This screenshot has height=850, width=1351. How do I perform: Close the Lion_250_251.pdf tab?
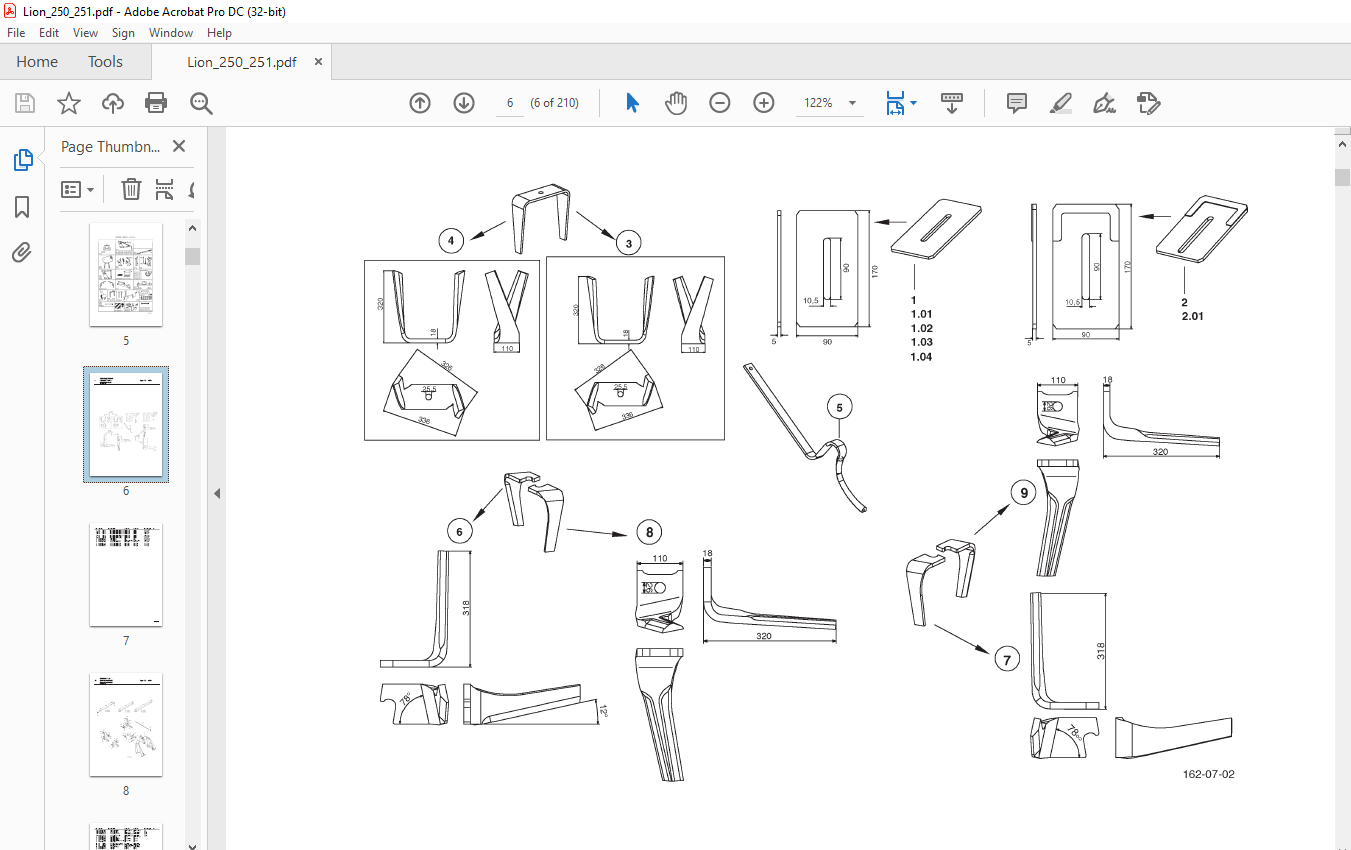(318, 61)
